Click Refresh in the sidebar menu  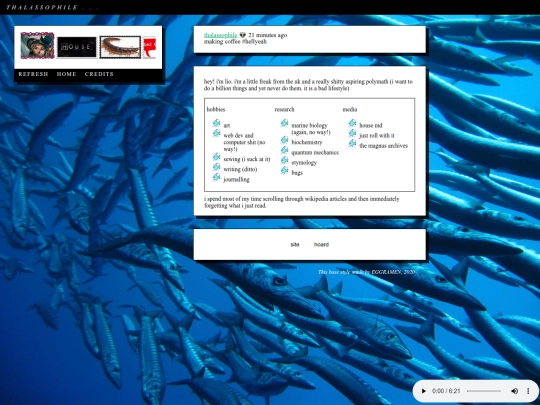click(33, 74)
